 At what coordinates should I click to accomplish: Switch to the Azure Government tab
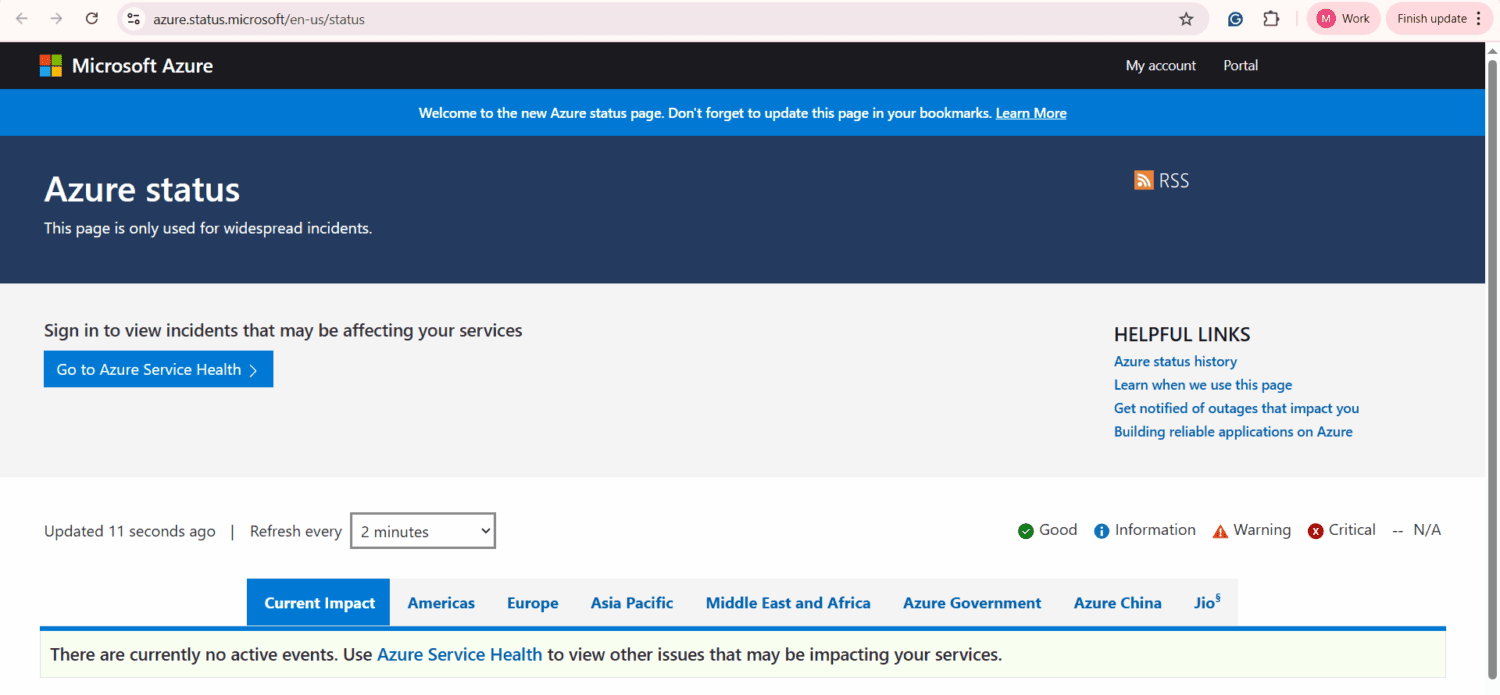971,602
